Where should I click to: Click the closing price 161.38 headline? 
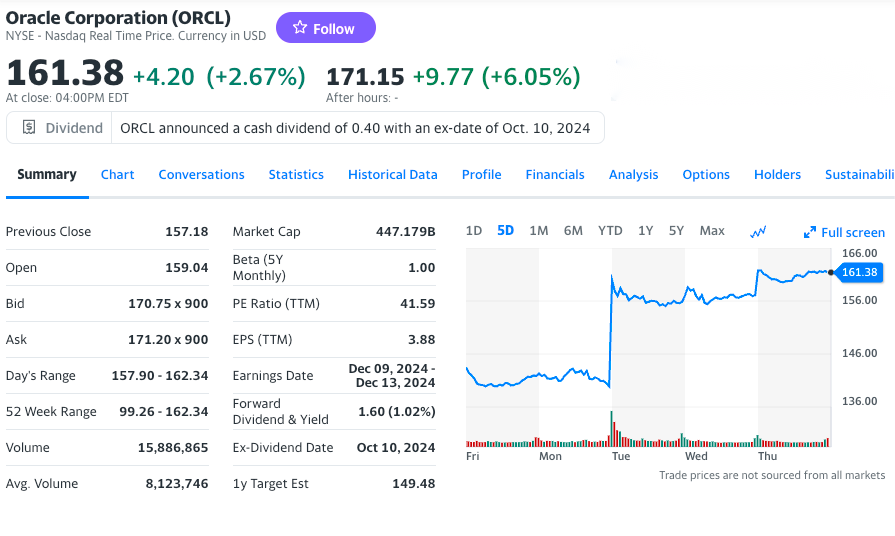point(65,73)
